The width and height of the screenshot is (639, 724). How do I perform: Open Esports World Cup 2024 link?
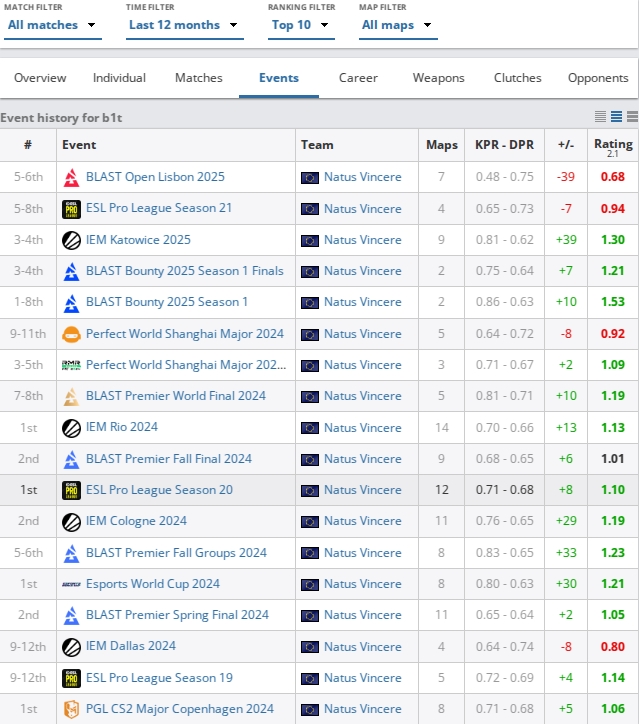[x=153, y=584]
